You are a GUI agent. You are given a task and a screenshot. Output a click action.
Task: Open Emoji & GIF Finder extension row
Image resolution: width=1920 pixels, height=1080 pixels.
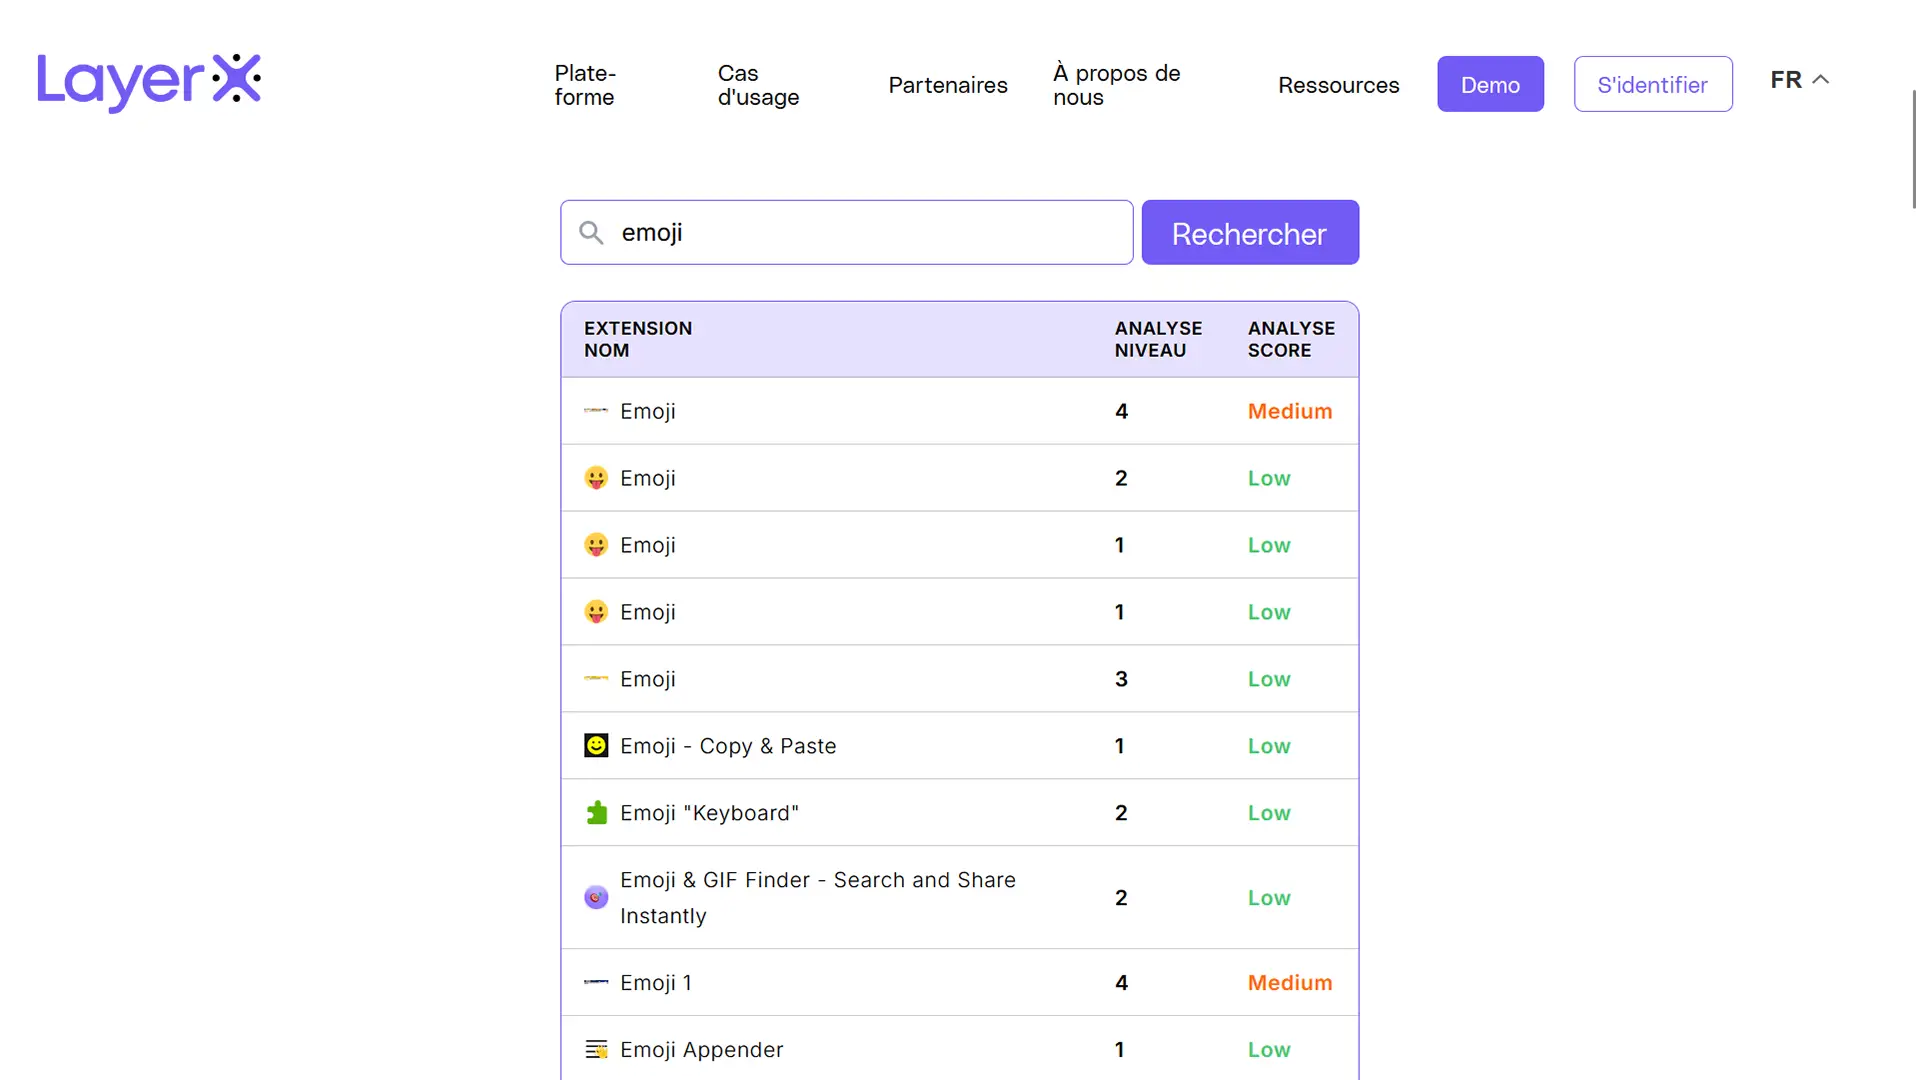[x=959, y=898]
